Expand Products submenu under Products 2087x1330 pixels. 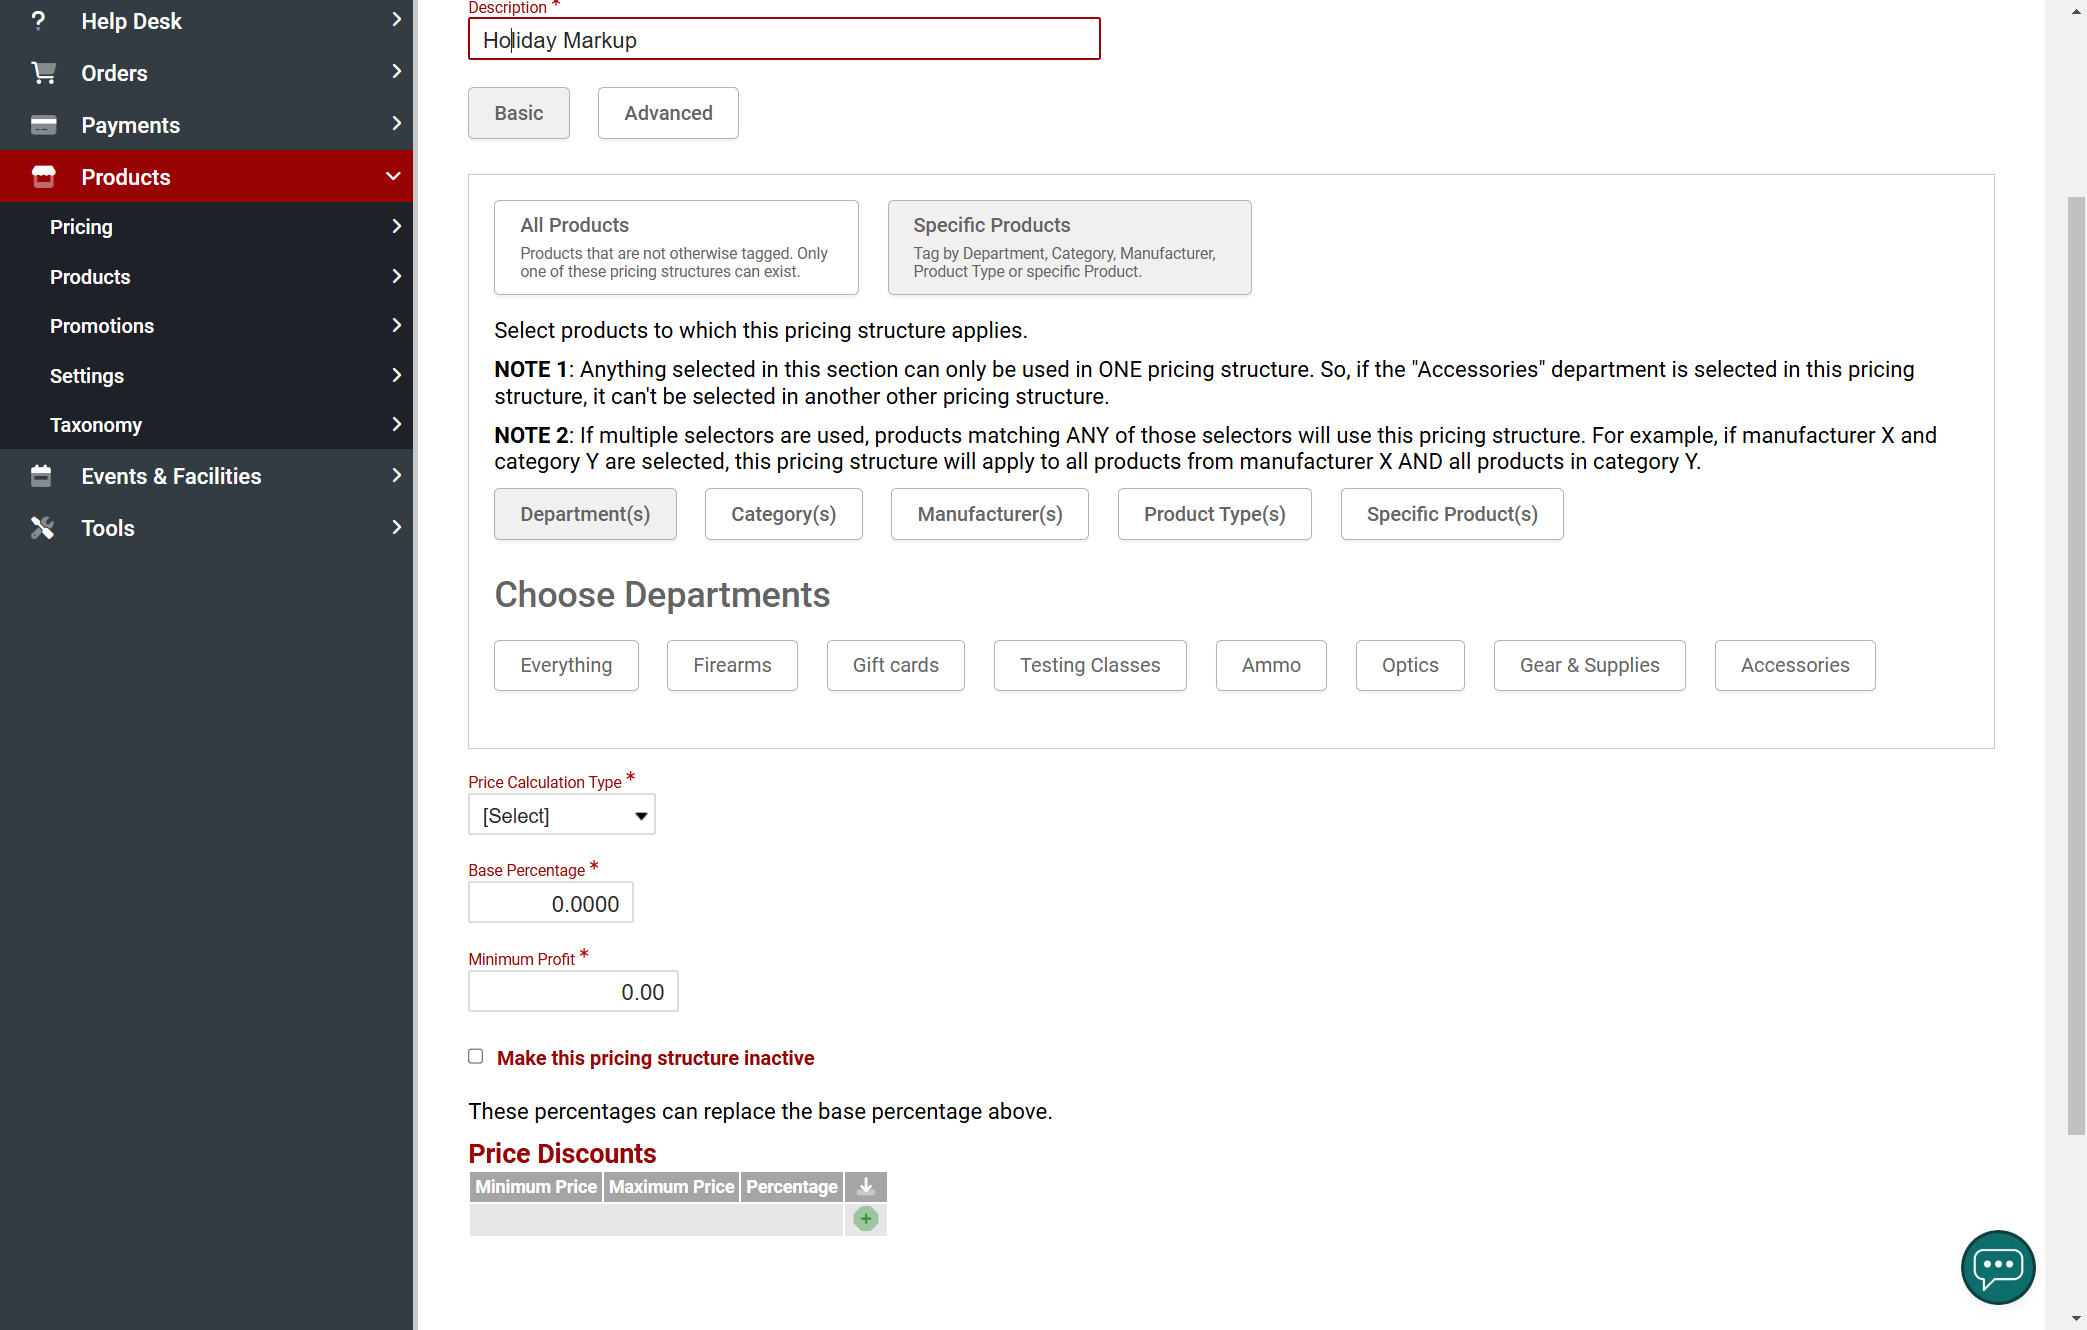[397, 277]
